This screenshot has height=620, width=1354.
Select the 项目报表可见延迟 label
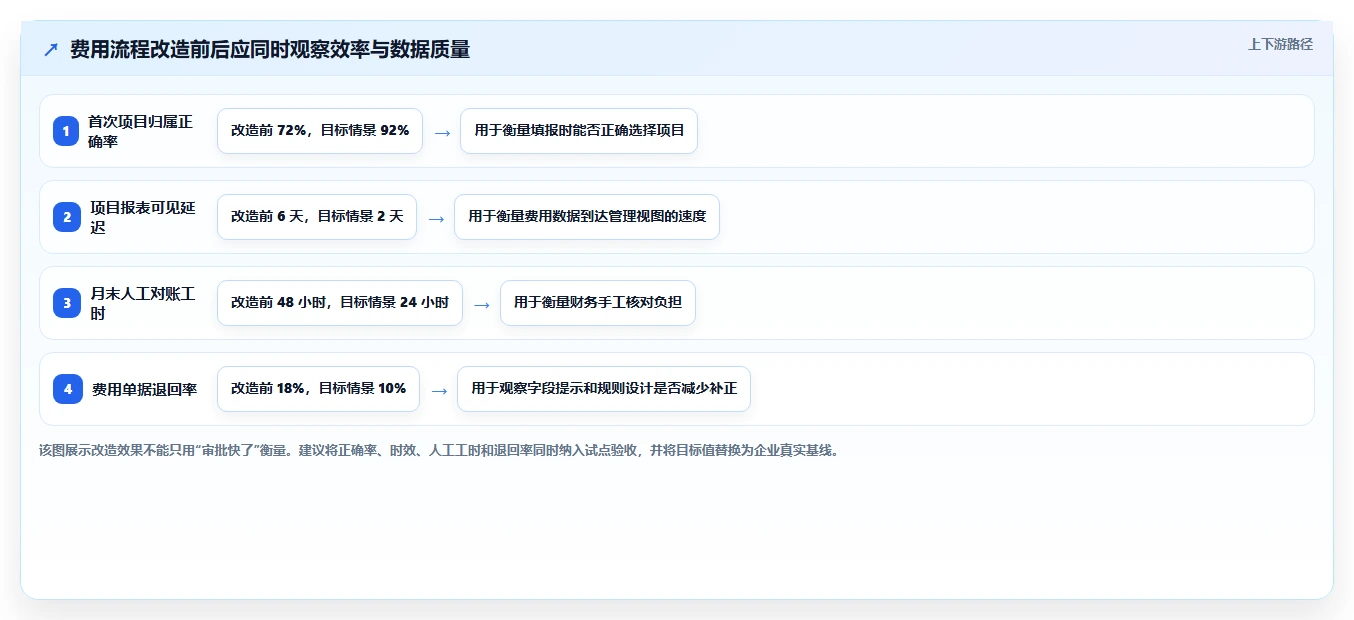pos(142,217)
